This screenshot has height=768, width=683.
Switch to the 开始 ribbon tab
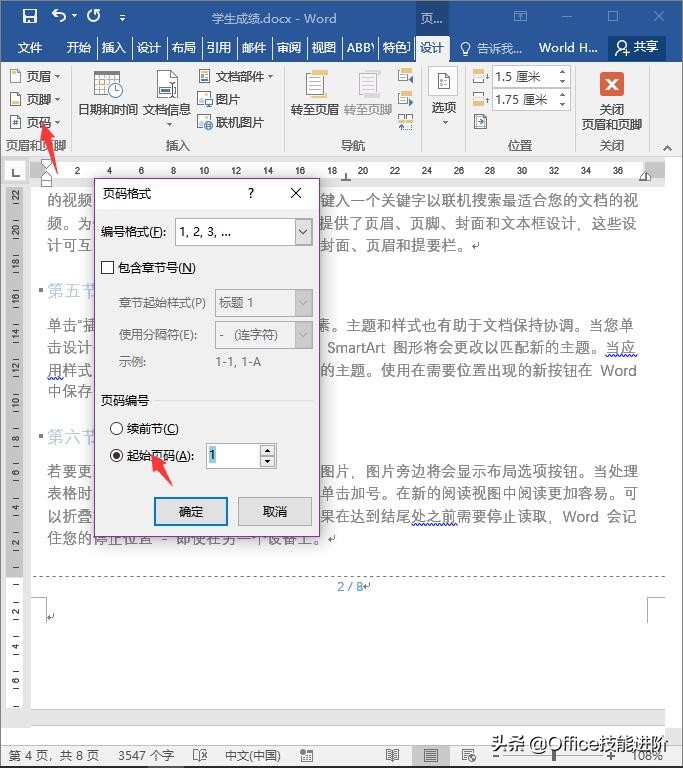pyautogui.click(x=78, y=48)
